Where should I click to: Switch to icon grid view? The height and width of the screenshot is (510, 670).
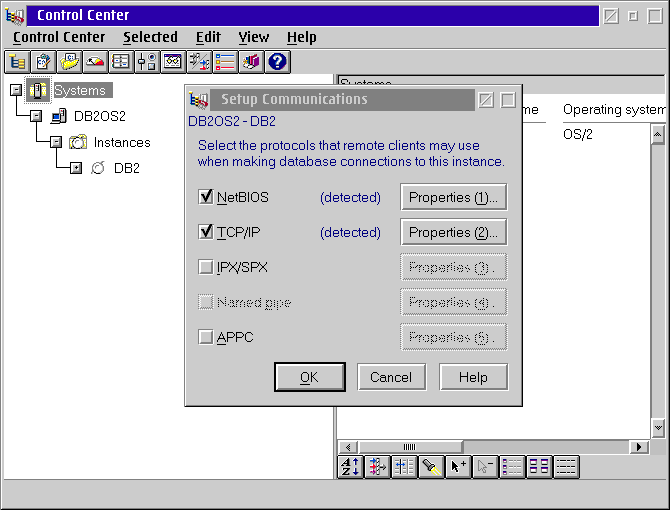click(x=539, y=466)
